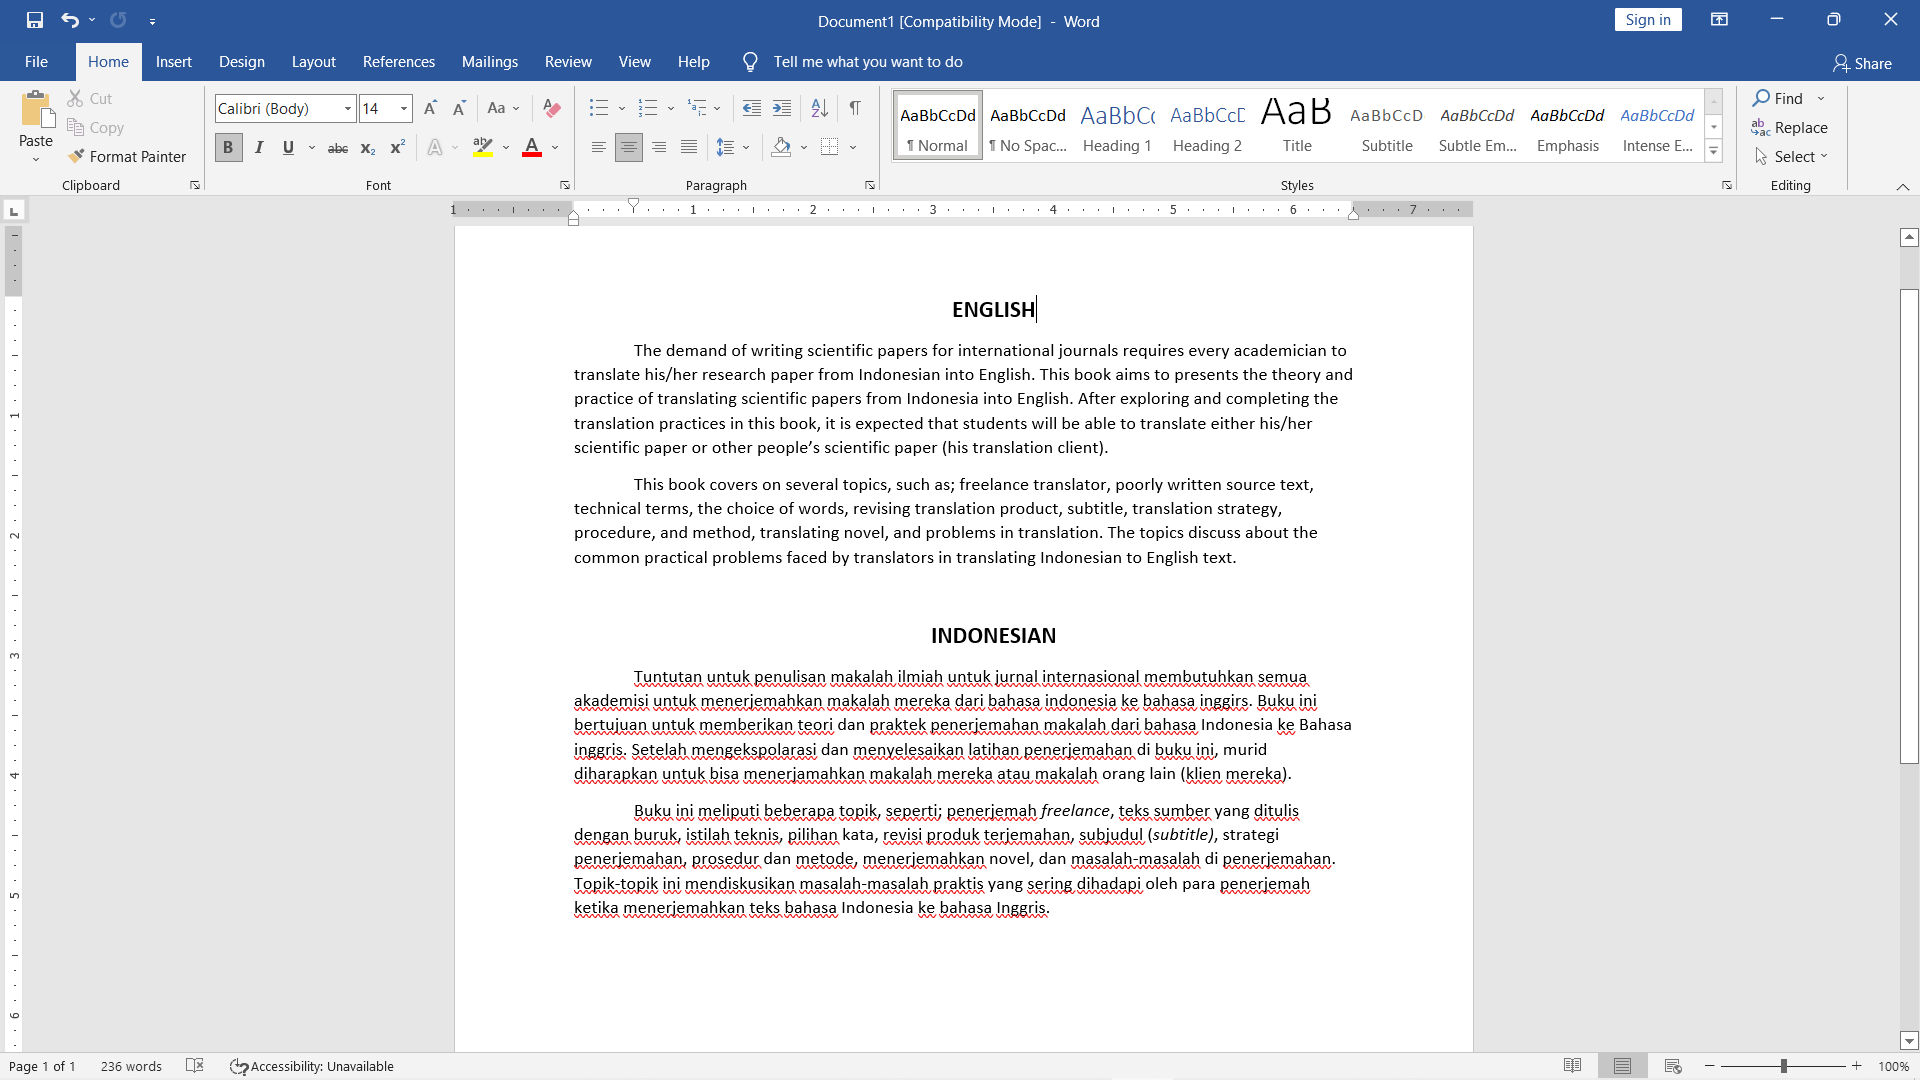Clear all formatting with the eraser icon
This screenshot has width=1920, height=1080.
pos(551,108)
